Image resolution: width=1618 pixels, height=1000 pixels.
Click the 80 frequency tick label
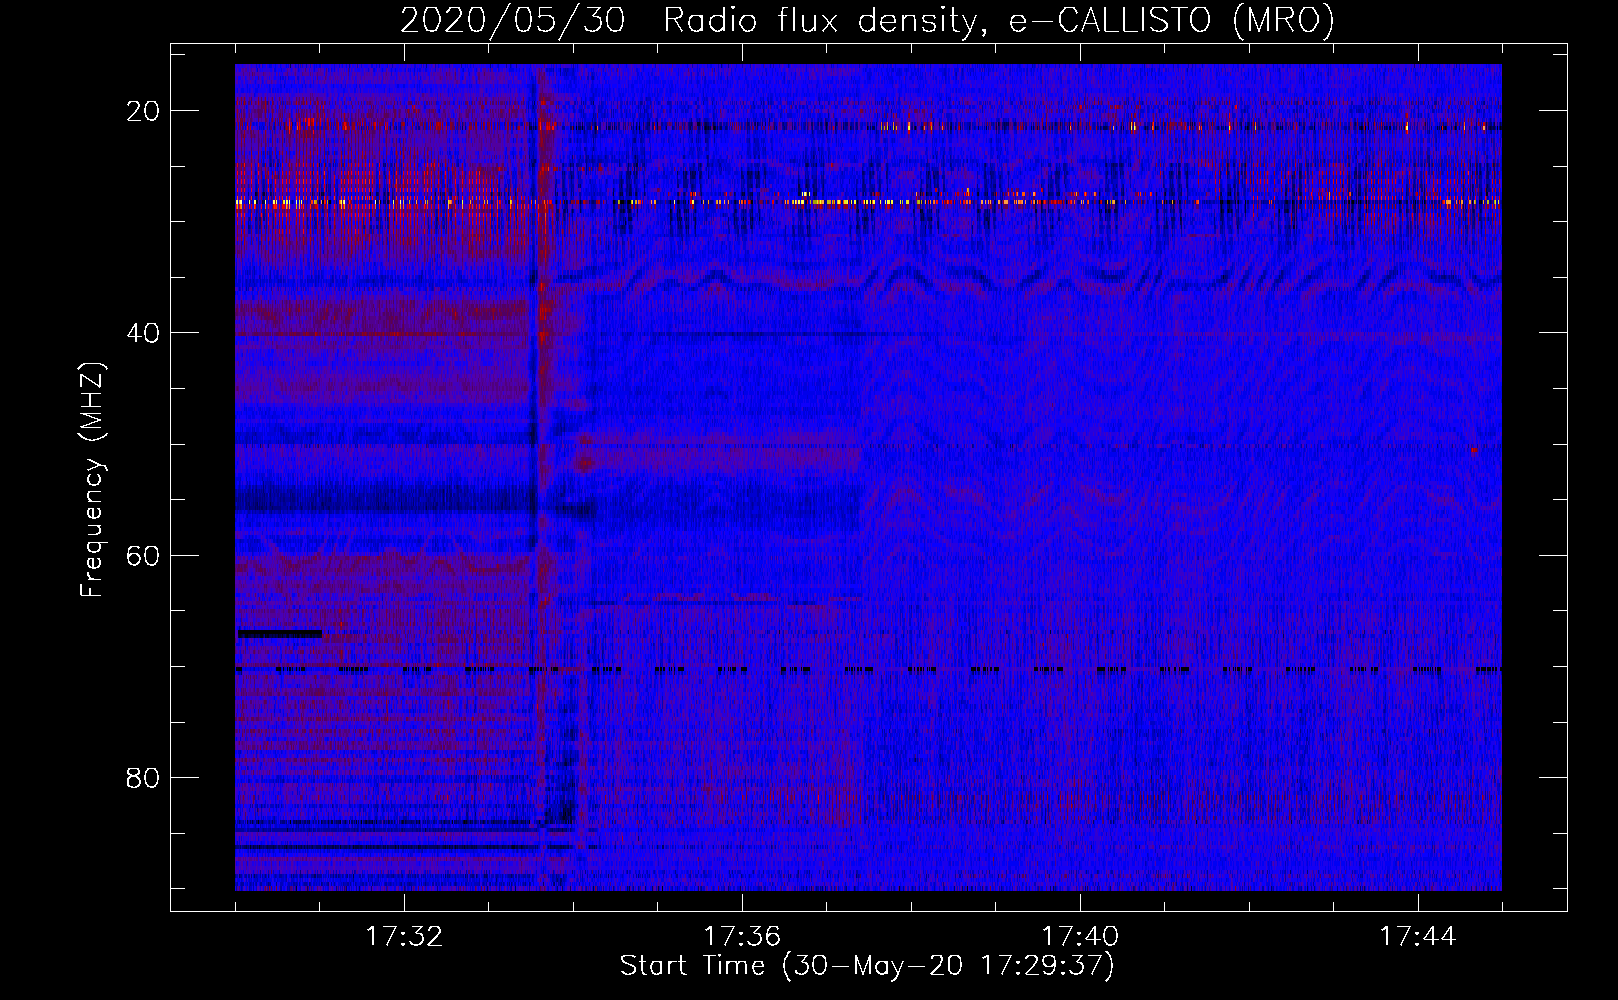[x=143, y=777]
